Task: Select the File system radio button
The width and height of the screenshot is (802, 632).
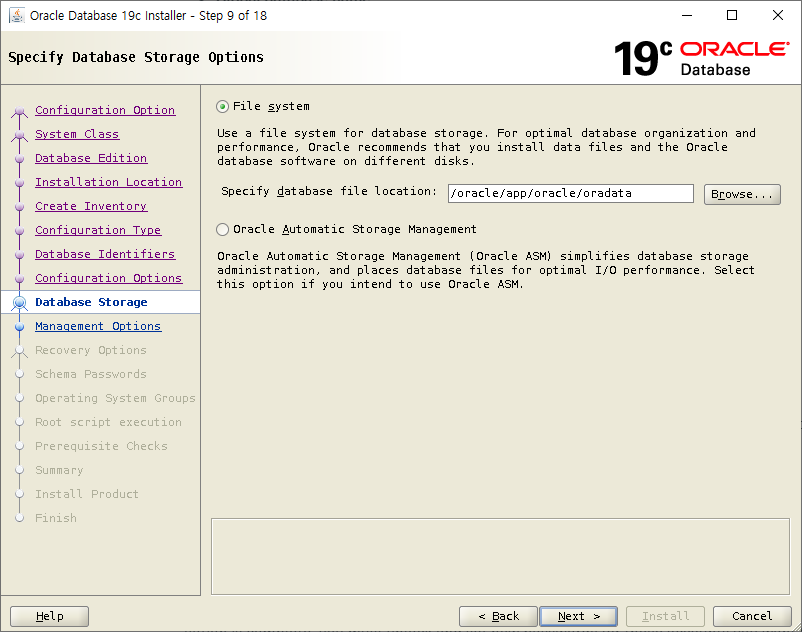Action: coord(222,106)
